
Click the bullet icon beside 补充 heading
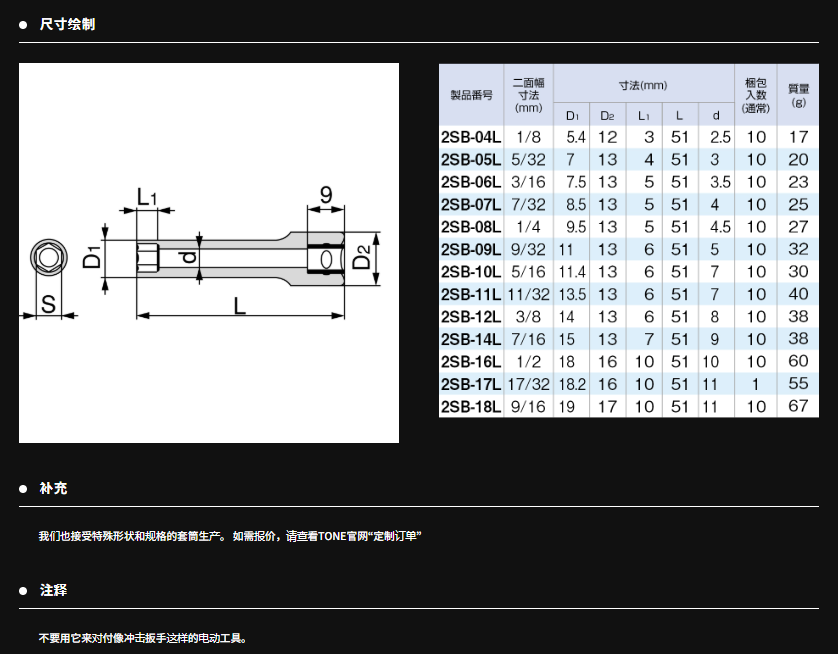[x=23, y=489]
